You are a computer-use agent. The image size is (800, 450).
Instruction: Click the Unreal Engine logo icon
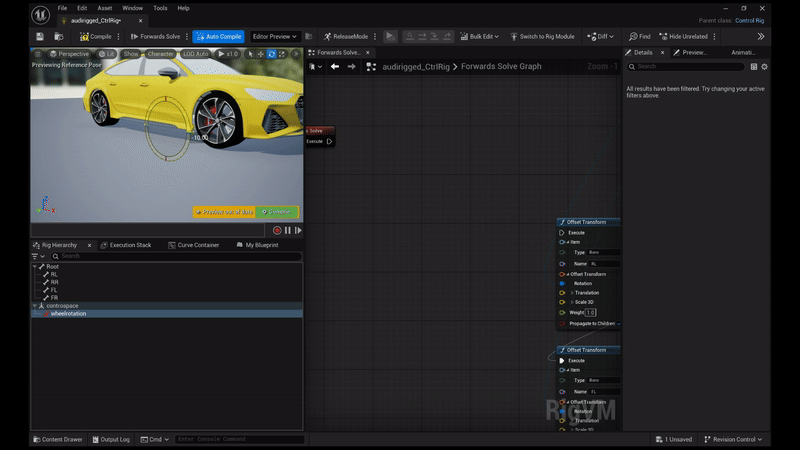pos(40,15)
